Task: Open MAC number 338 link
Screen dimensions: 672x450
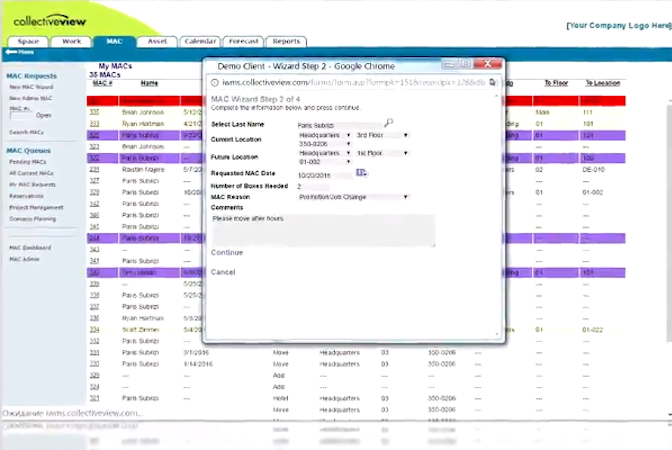Action: click(x=94, y=295)
